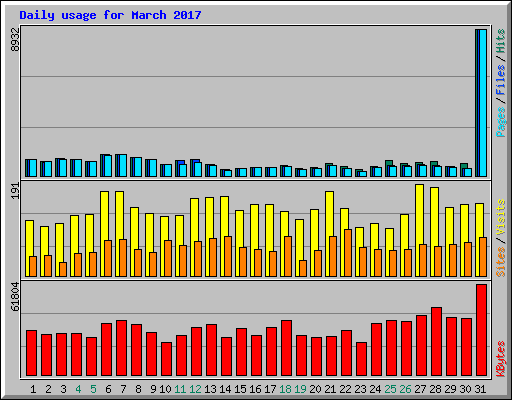Click day 23 on the x-axis
This screenshot has width=512, height=400.
(360, 389)
